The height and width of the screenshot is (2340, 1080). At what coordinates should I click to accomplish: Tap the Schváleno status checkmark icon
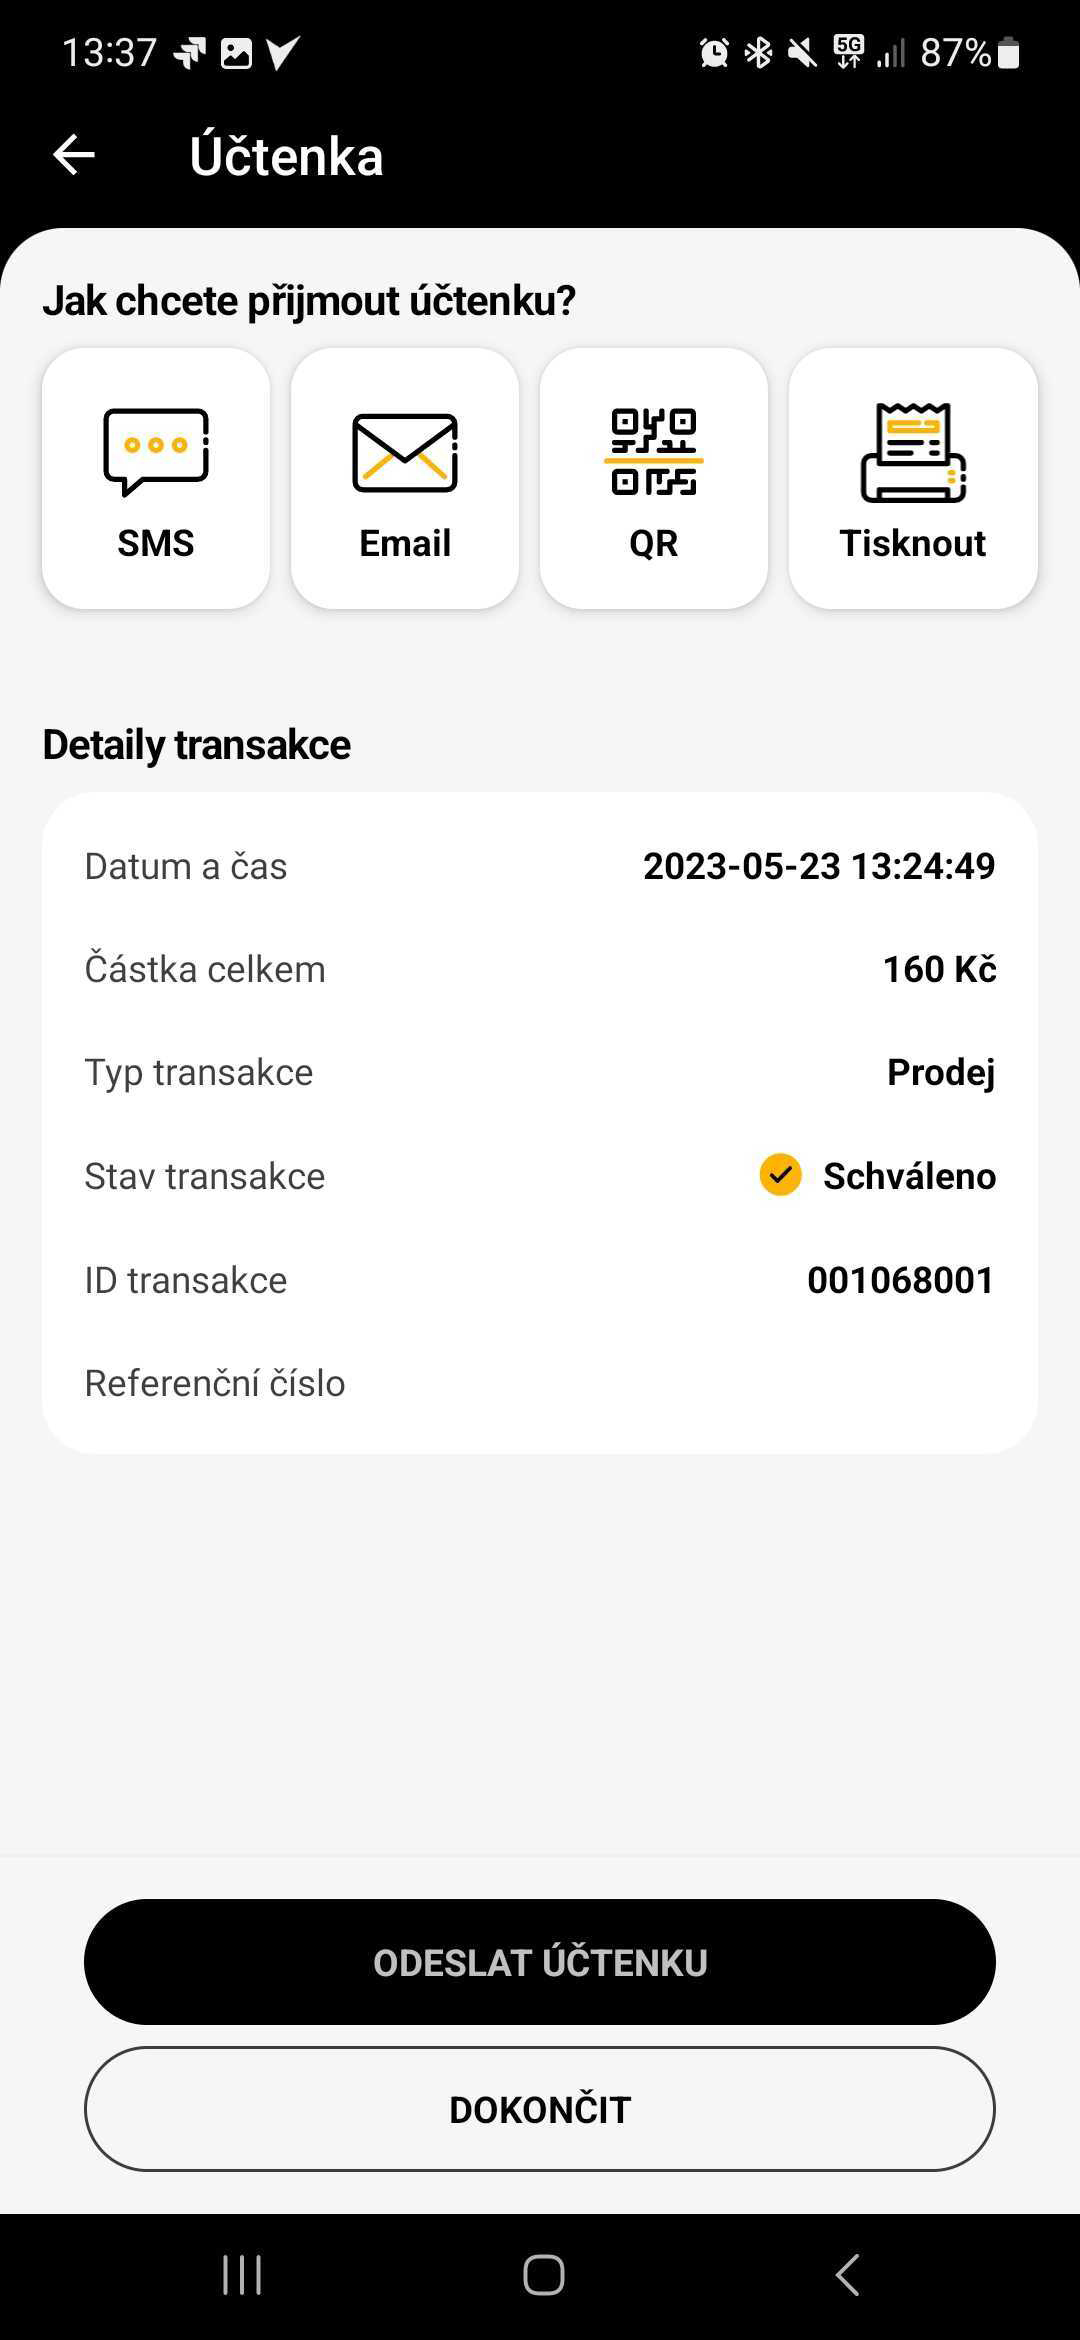[780, 1175]
